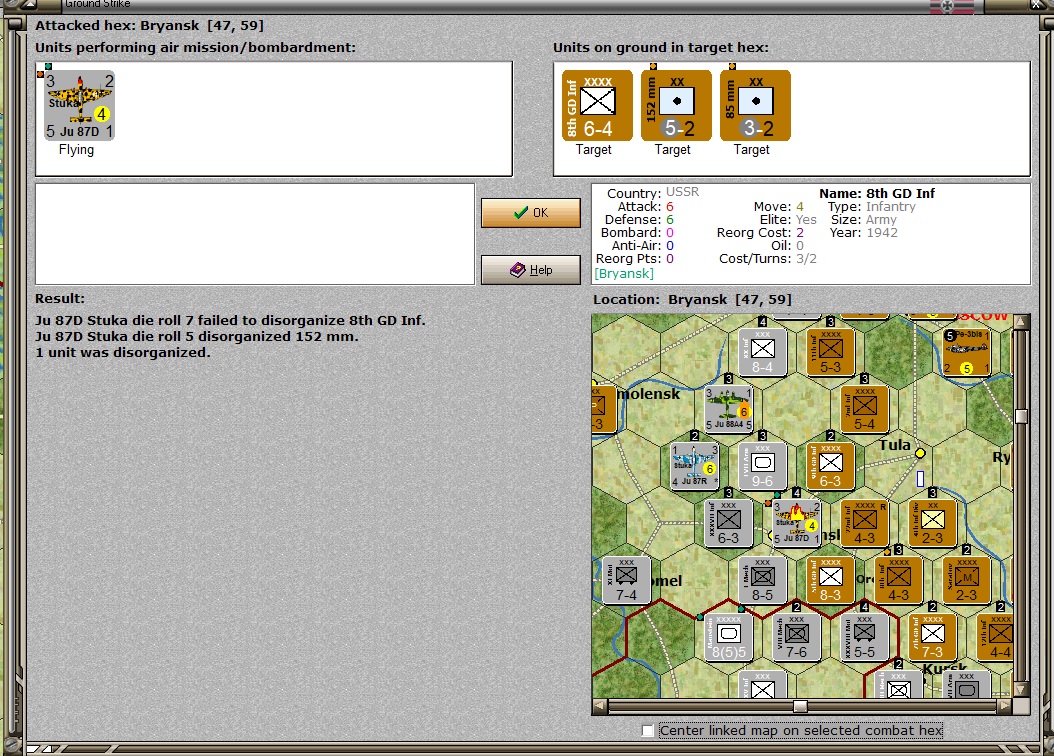Select the Soviet 5-3 infantry army counter
This screenshot has height=756, width=1054.
click(x=830, y=351)
